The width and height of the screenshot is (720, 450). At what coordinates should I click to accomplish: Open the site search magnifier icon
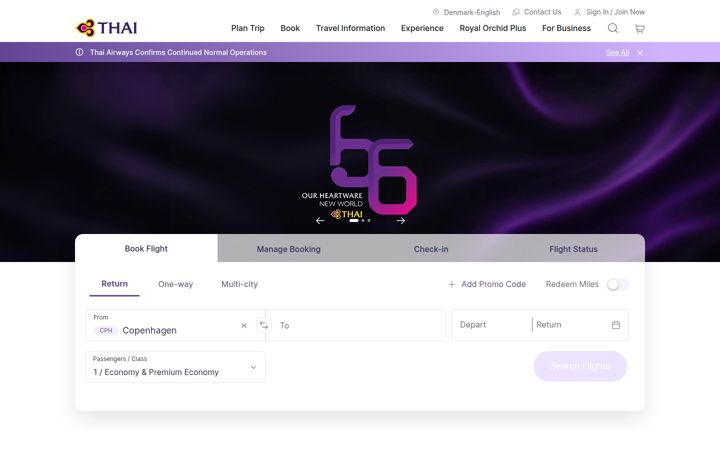tap(613, 28)
